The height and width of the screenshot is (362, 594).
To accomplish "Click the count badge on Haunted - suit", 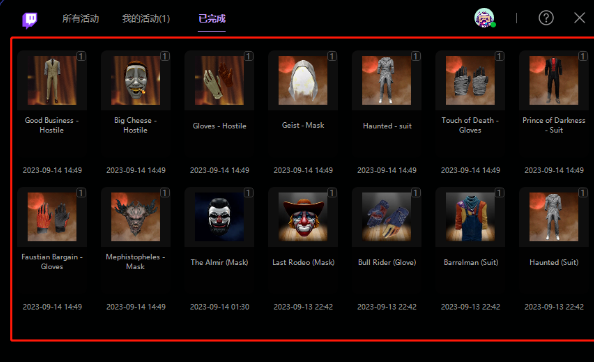I will click(x=416, y=56).
